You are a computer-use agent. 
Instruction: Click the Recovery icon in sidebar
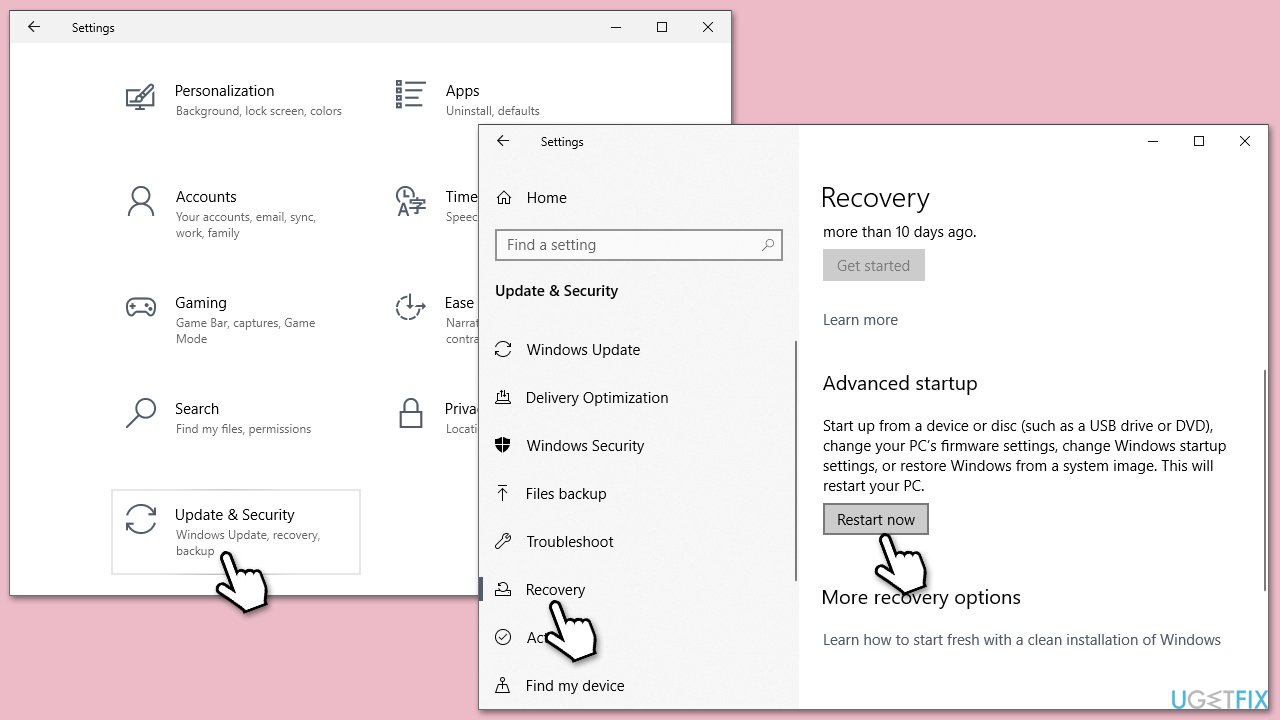pyautogui.click(x=503, y=589)
